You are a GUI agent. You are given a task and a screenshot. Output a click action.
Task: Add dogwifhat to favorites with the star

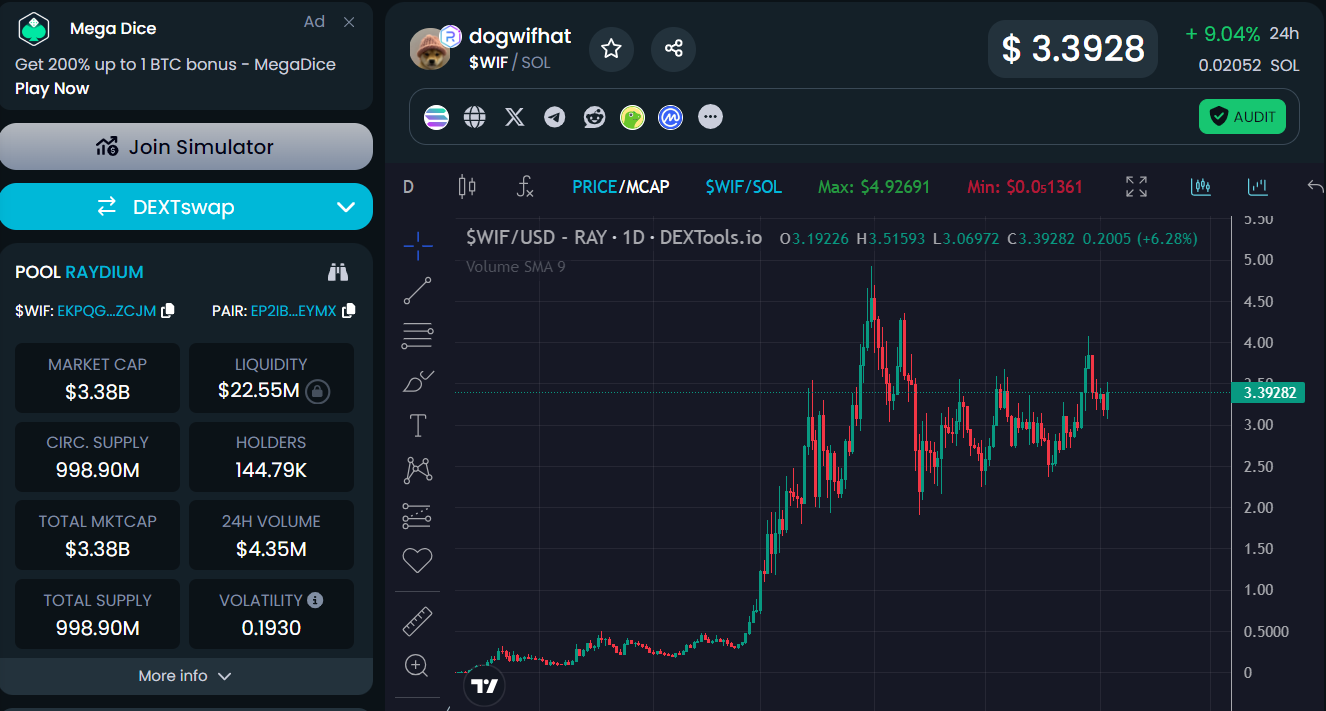tap(611, 48)
